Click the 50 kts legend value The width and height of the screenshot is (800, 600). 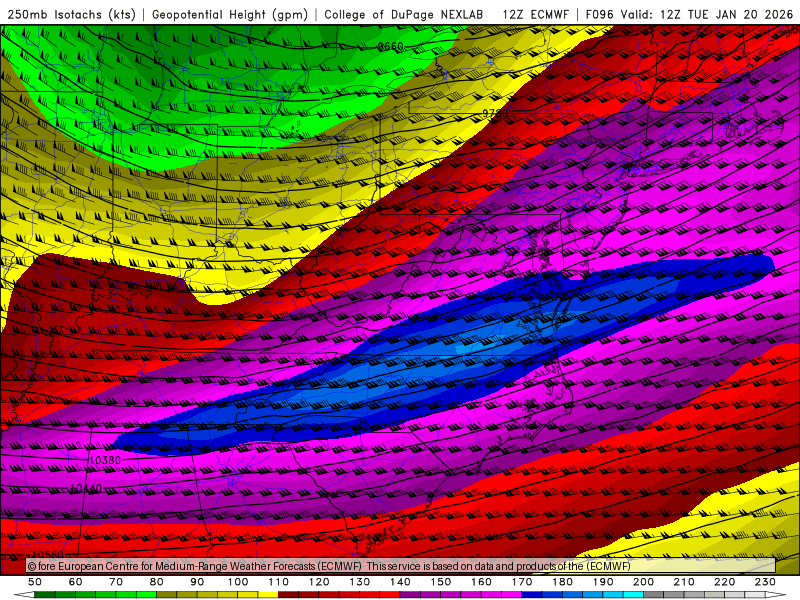tap(35, 582)
